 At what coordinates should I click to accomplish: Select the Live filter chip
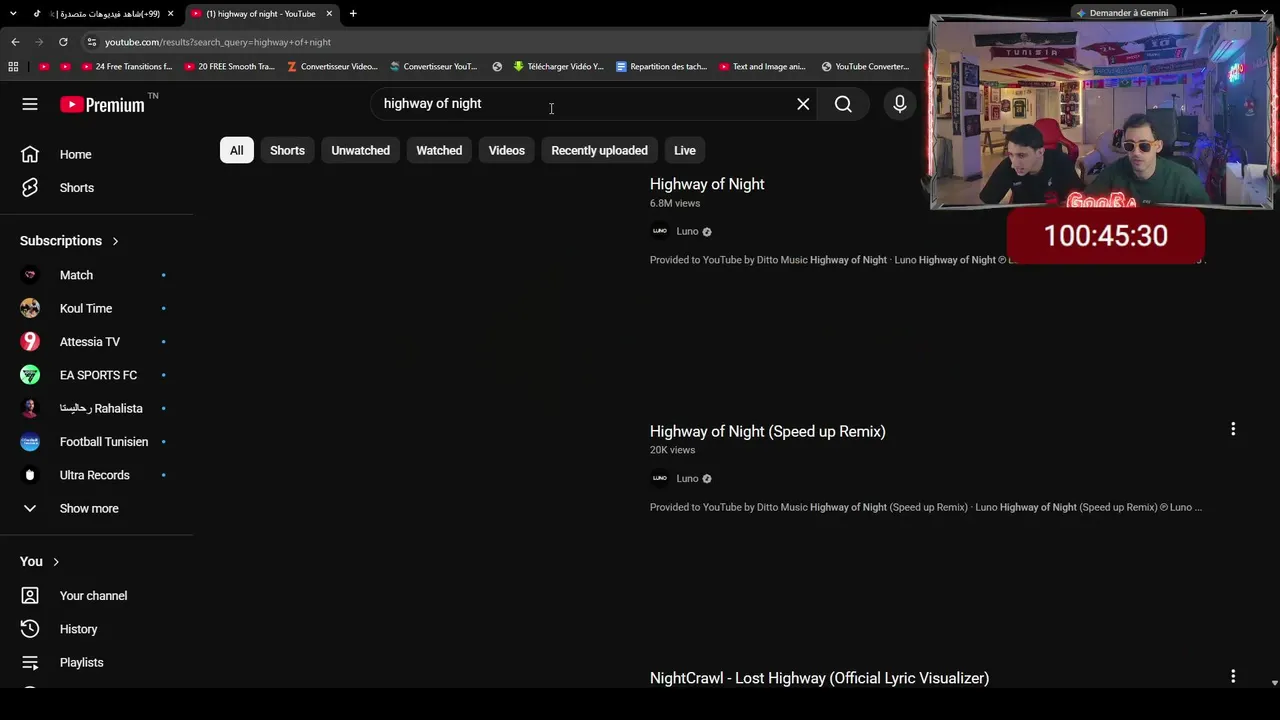pos(685,150)
